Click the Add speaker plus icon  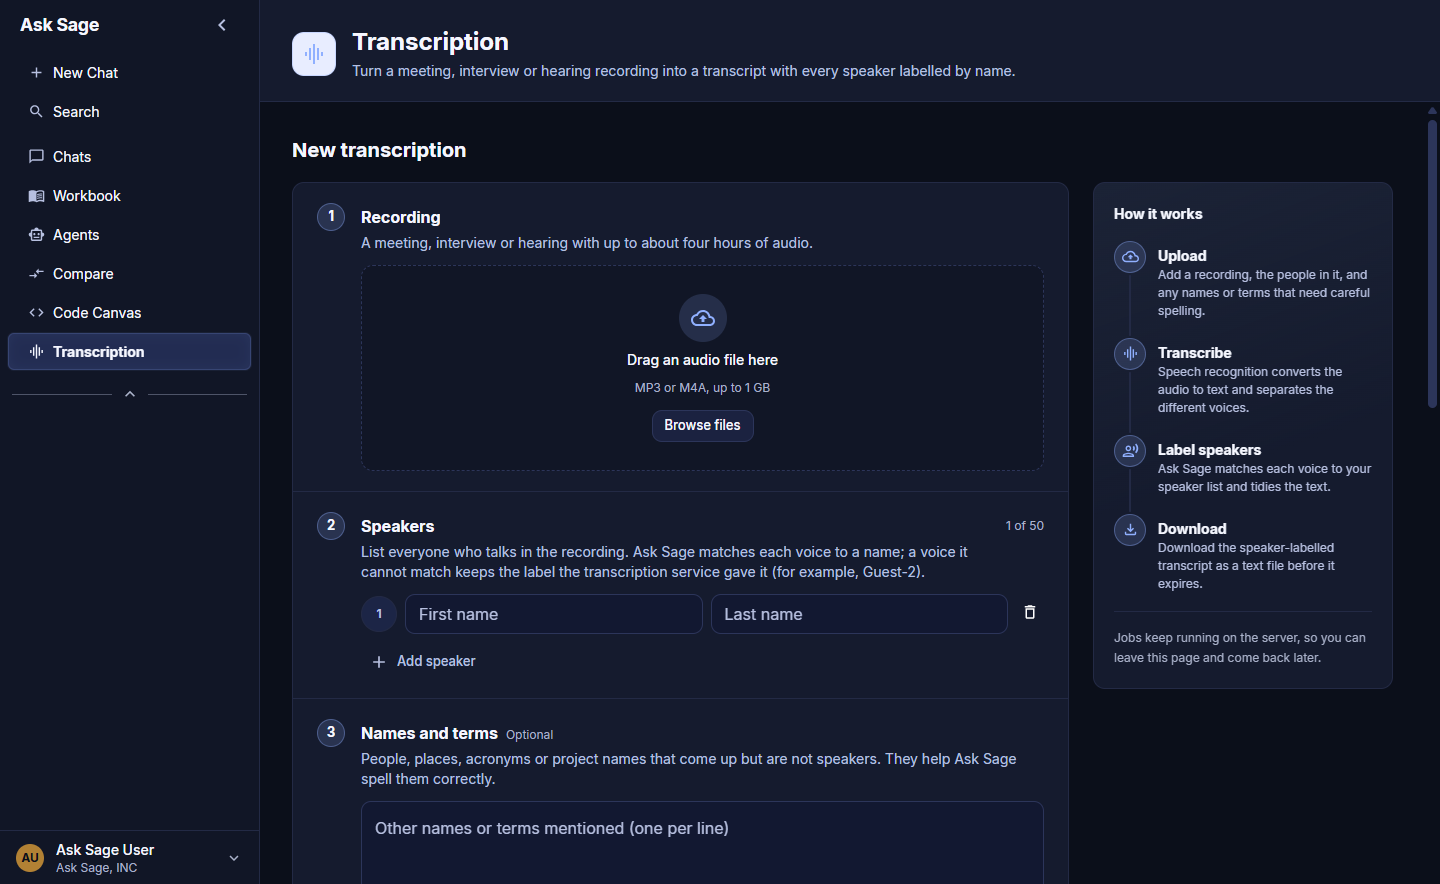379,662
